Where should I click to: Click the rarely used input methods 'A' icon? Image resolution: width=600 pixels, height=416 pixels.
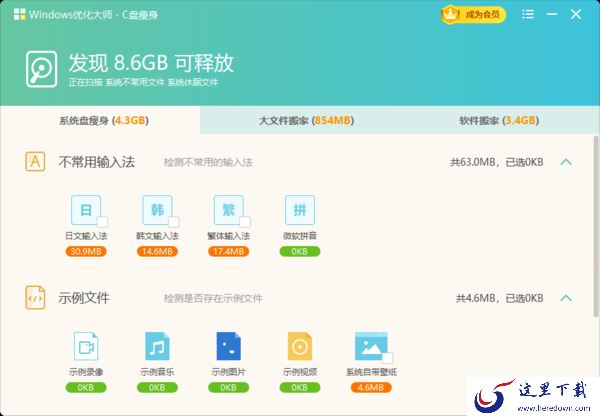35,162
